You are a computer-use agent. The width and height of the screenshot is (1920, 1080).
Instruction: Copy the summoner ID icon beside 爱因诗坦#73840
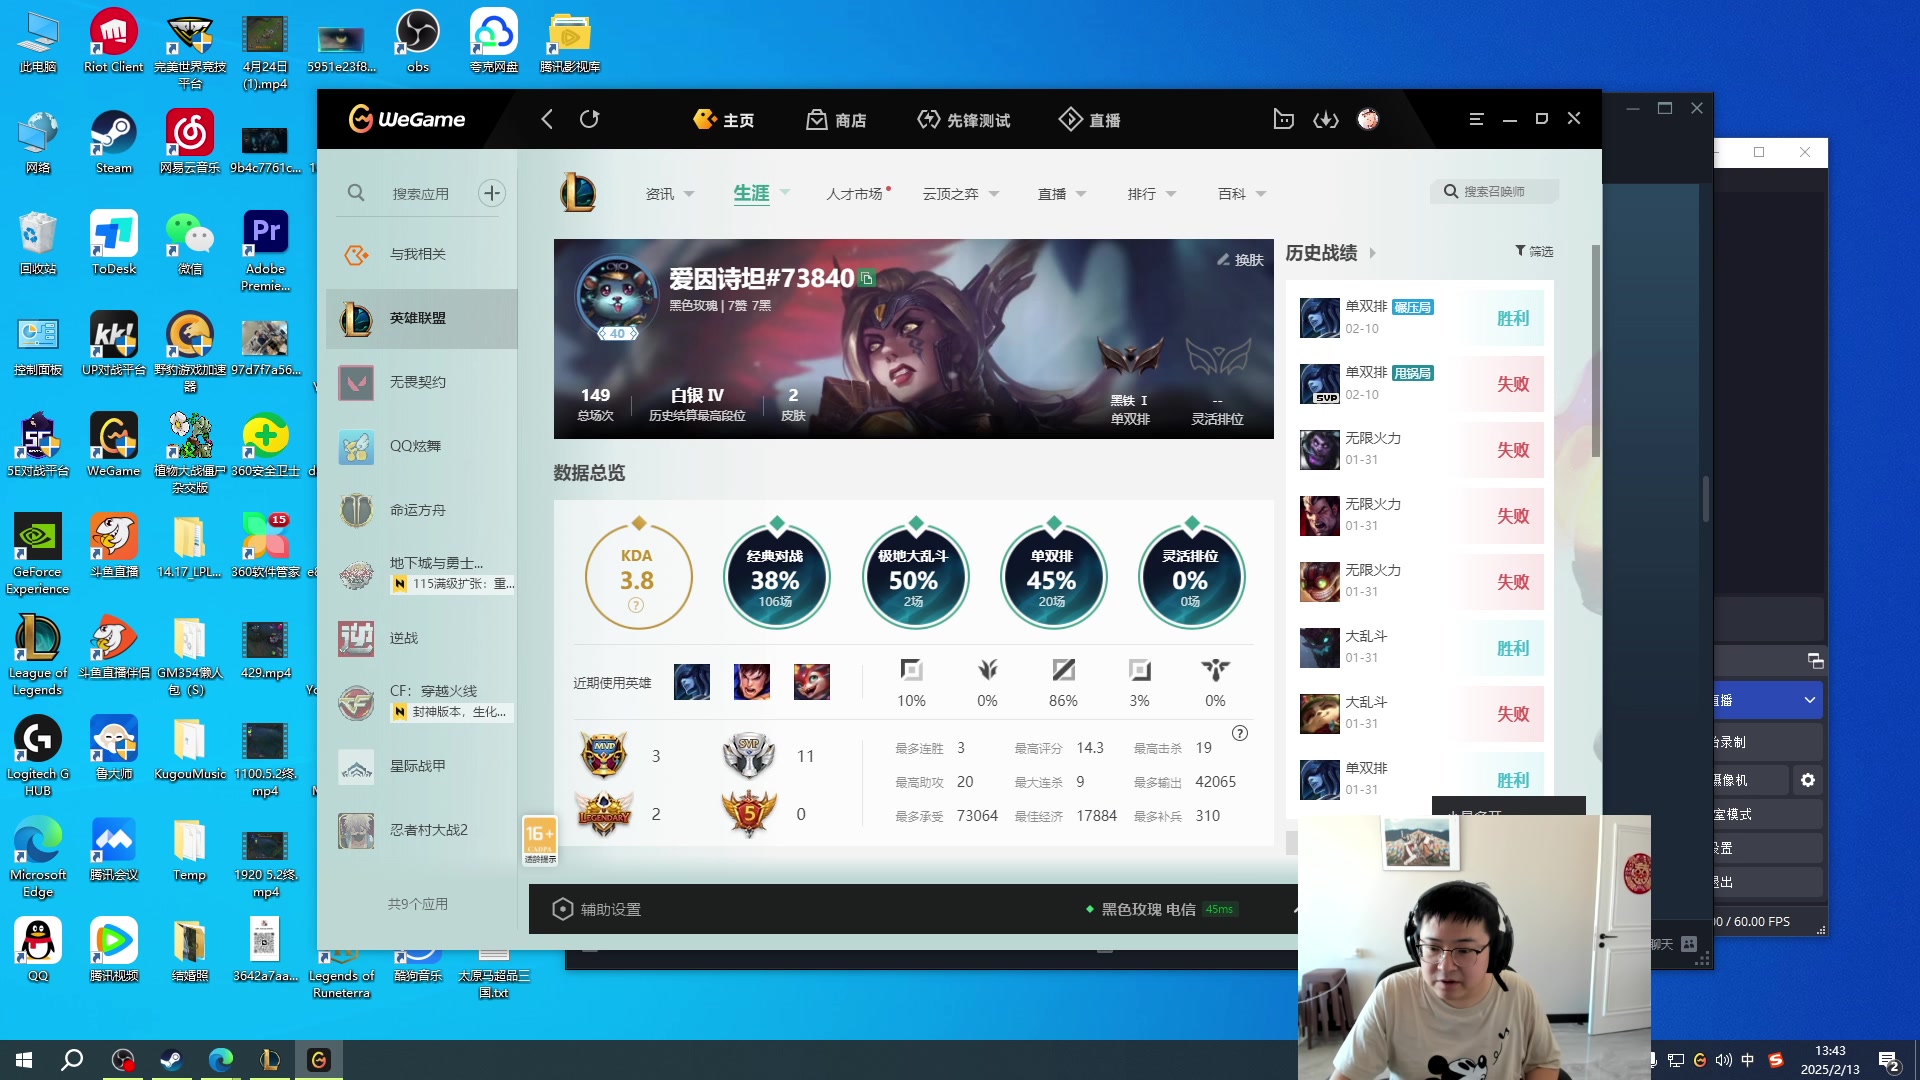(867, 278)
